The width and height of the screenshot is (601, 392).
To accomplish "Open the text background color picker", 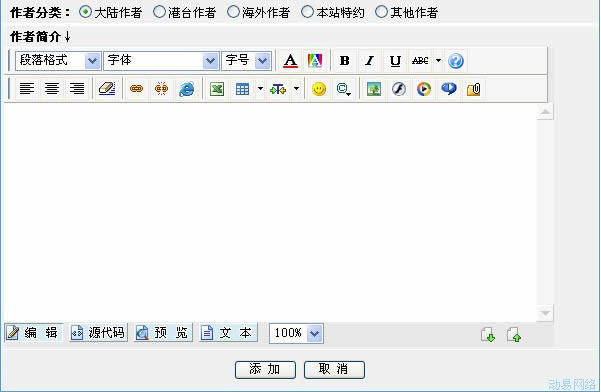I will tap(315, 61).
